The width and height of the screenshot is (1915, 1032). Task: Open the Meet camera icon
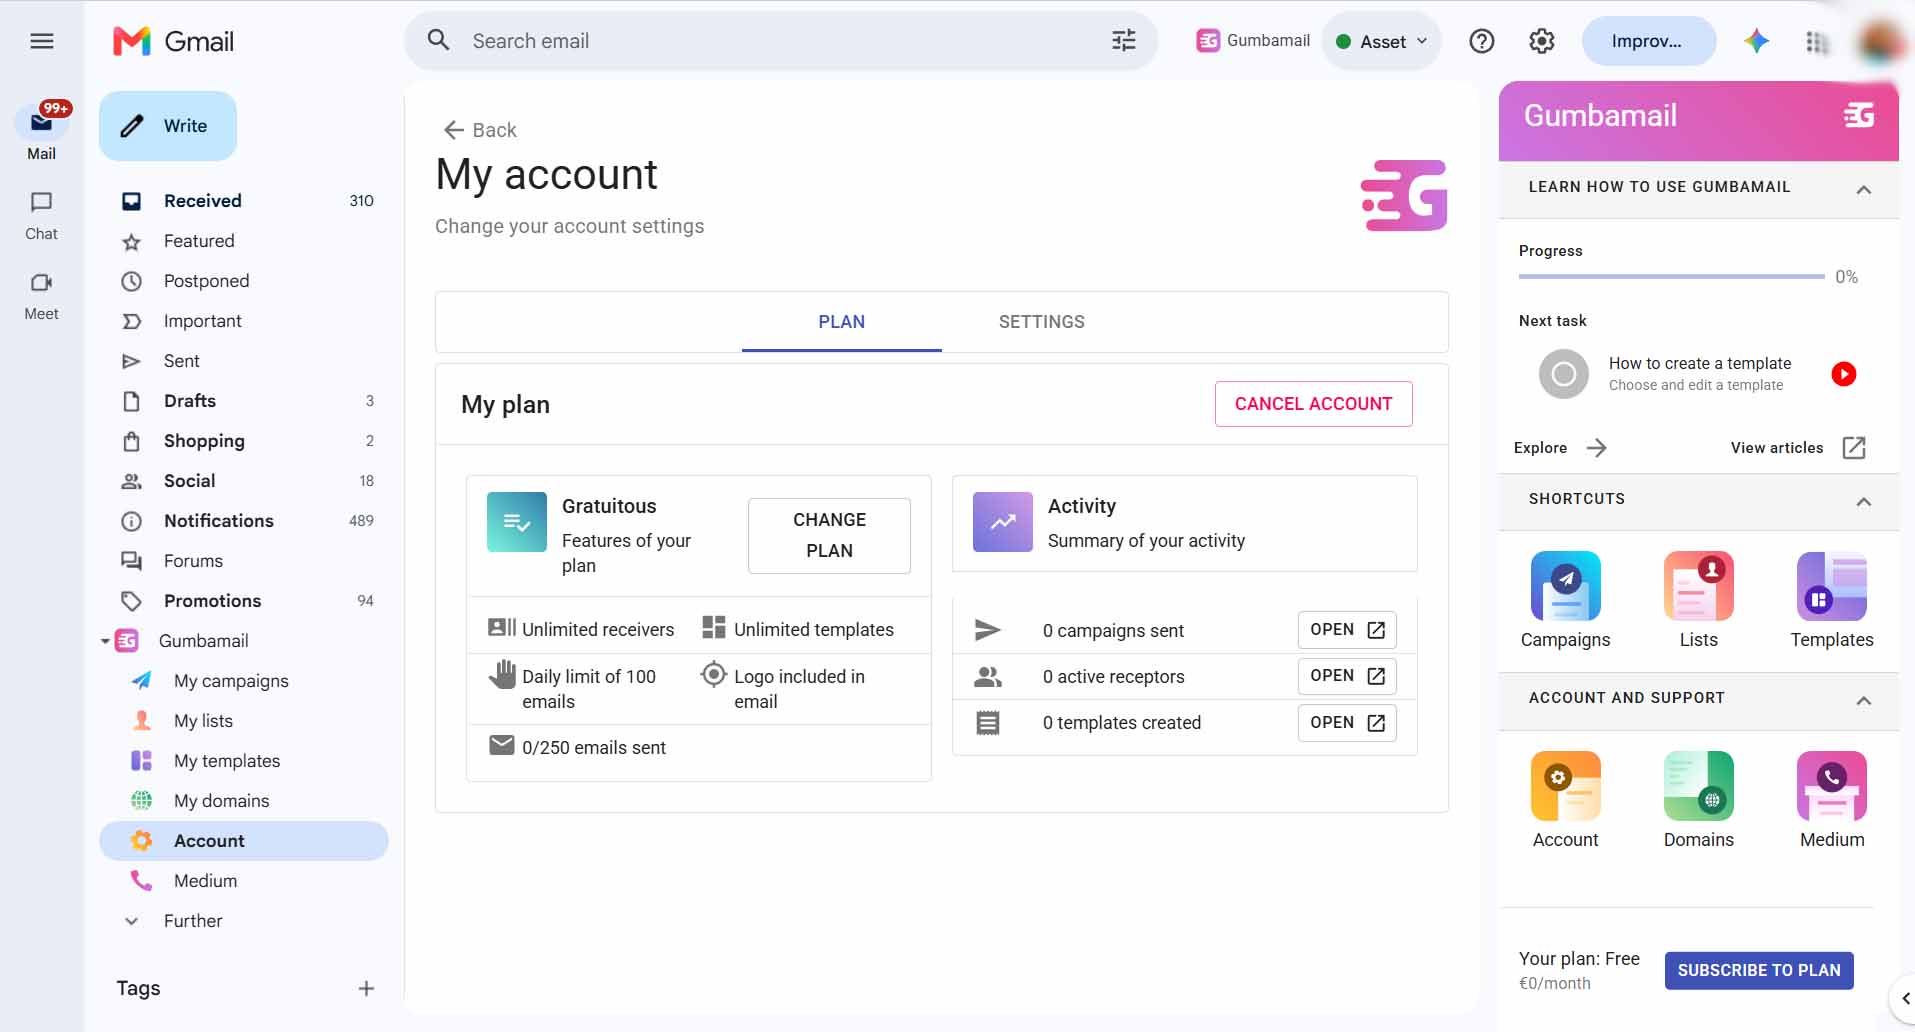pos(41,282)
